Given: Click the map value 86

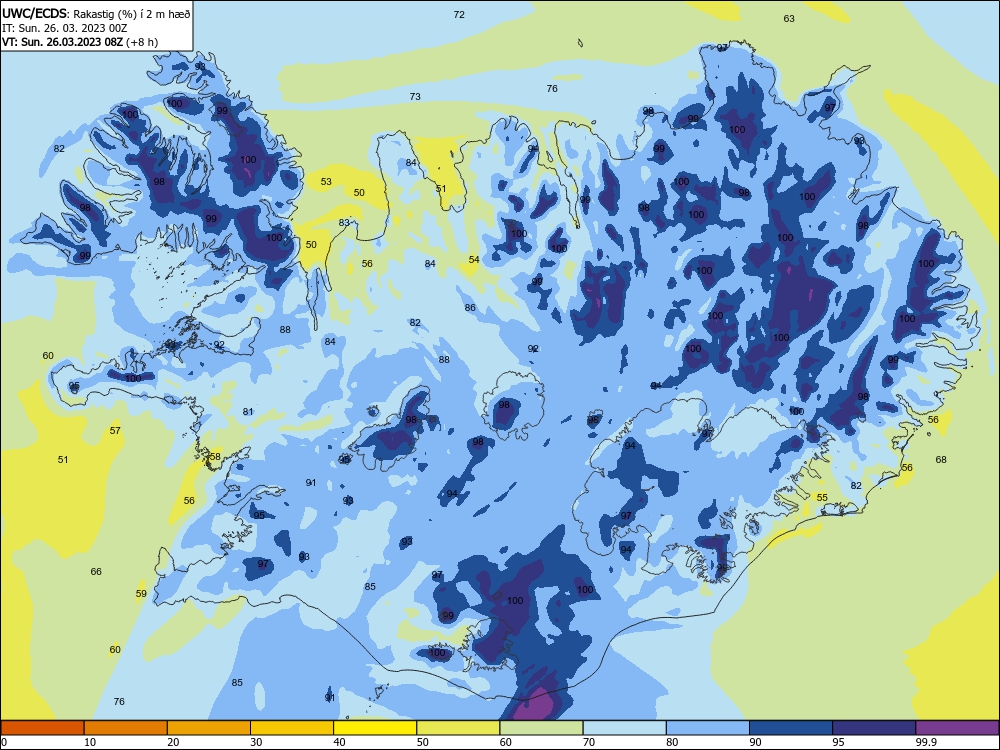Looking at the screenshot, I should point(470,307).
